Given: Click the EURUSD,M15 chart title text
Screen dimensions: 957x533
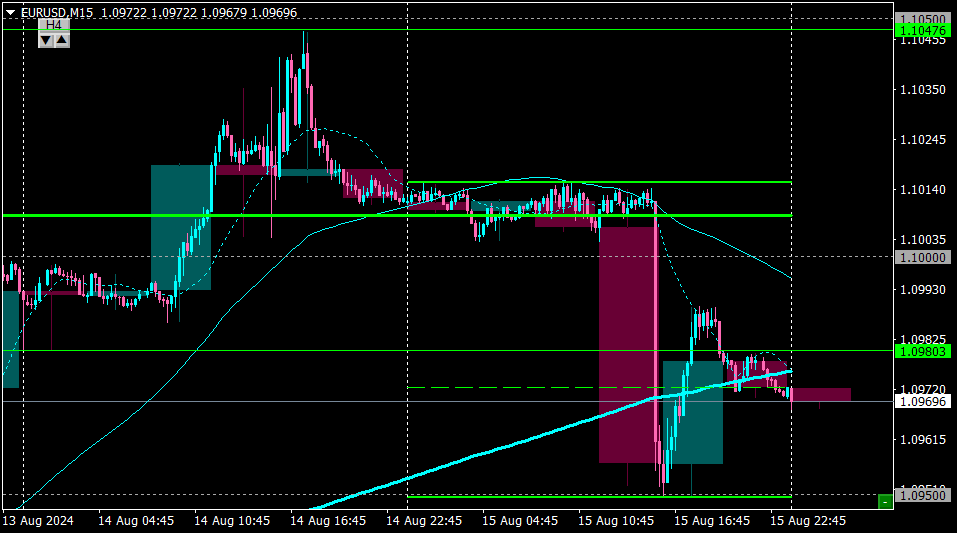Looking at the screenshot, I should pyautogui.click(x=57, y=12).
